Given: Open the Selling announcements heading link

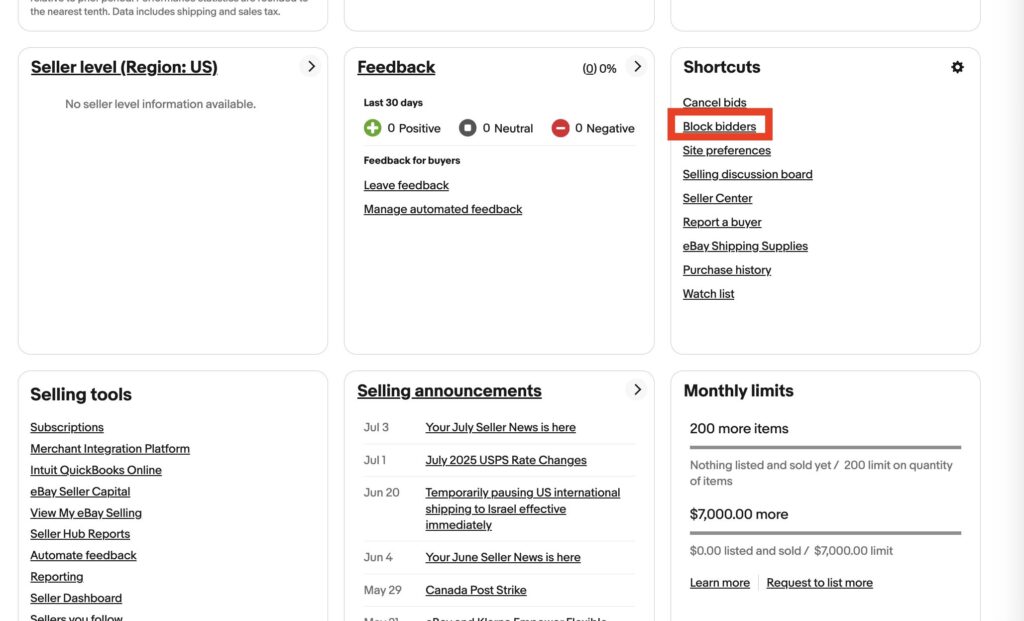Looking at the screenshot, I should pyautogui.click(x=449, y=390).
